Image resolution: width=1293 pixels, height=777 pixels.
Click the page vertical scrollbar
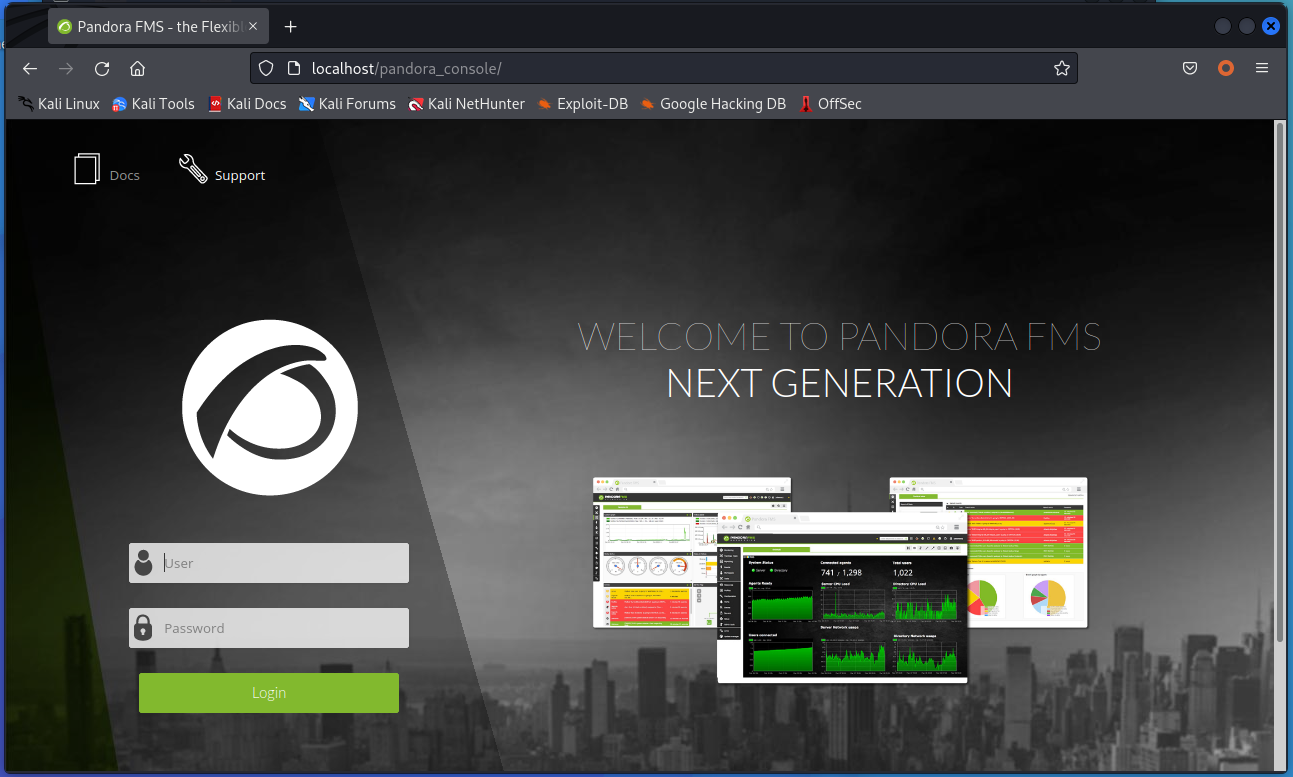click(x=1280, y=382)
